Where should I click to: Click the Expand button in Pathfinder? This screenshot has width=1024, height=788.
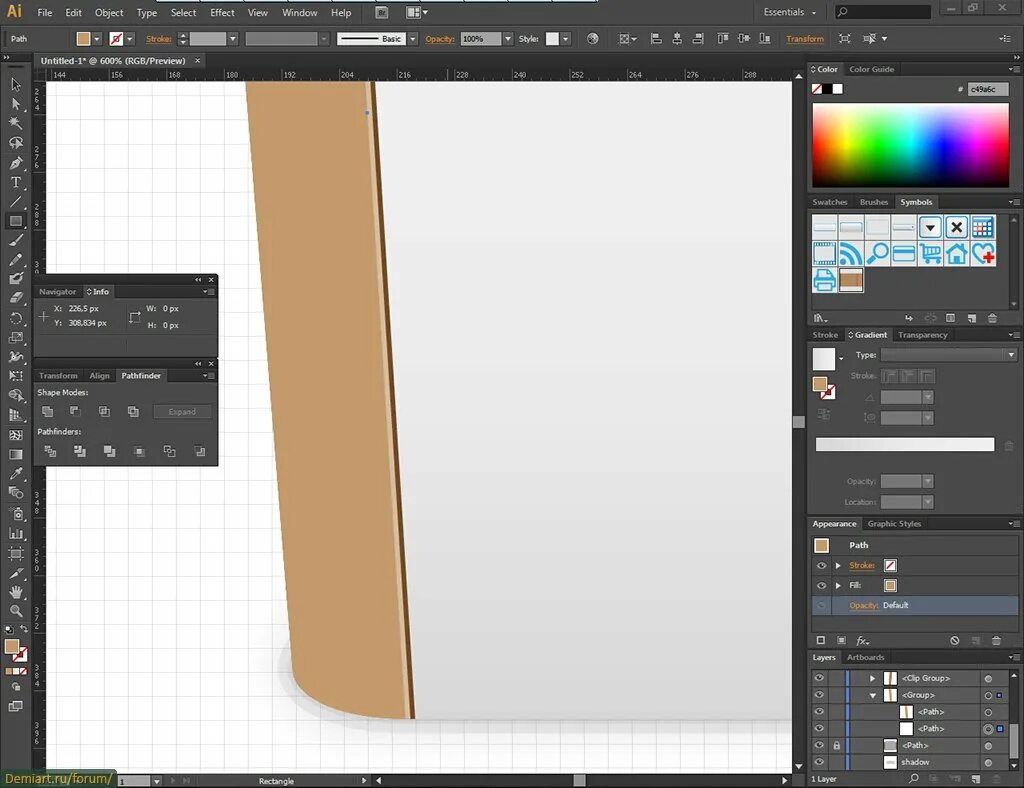click(182, 411)
